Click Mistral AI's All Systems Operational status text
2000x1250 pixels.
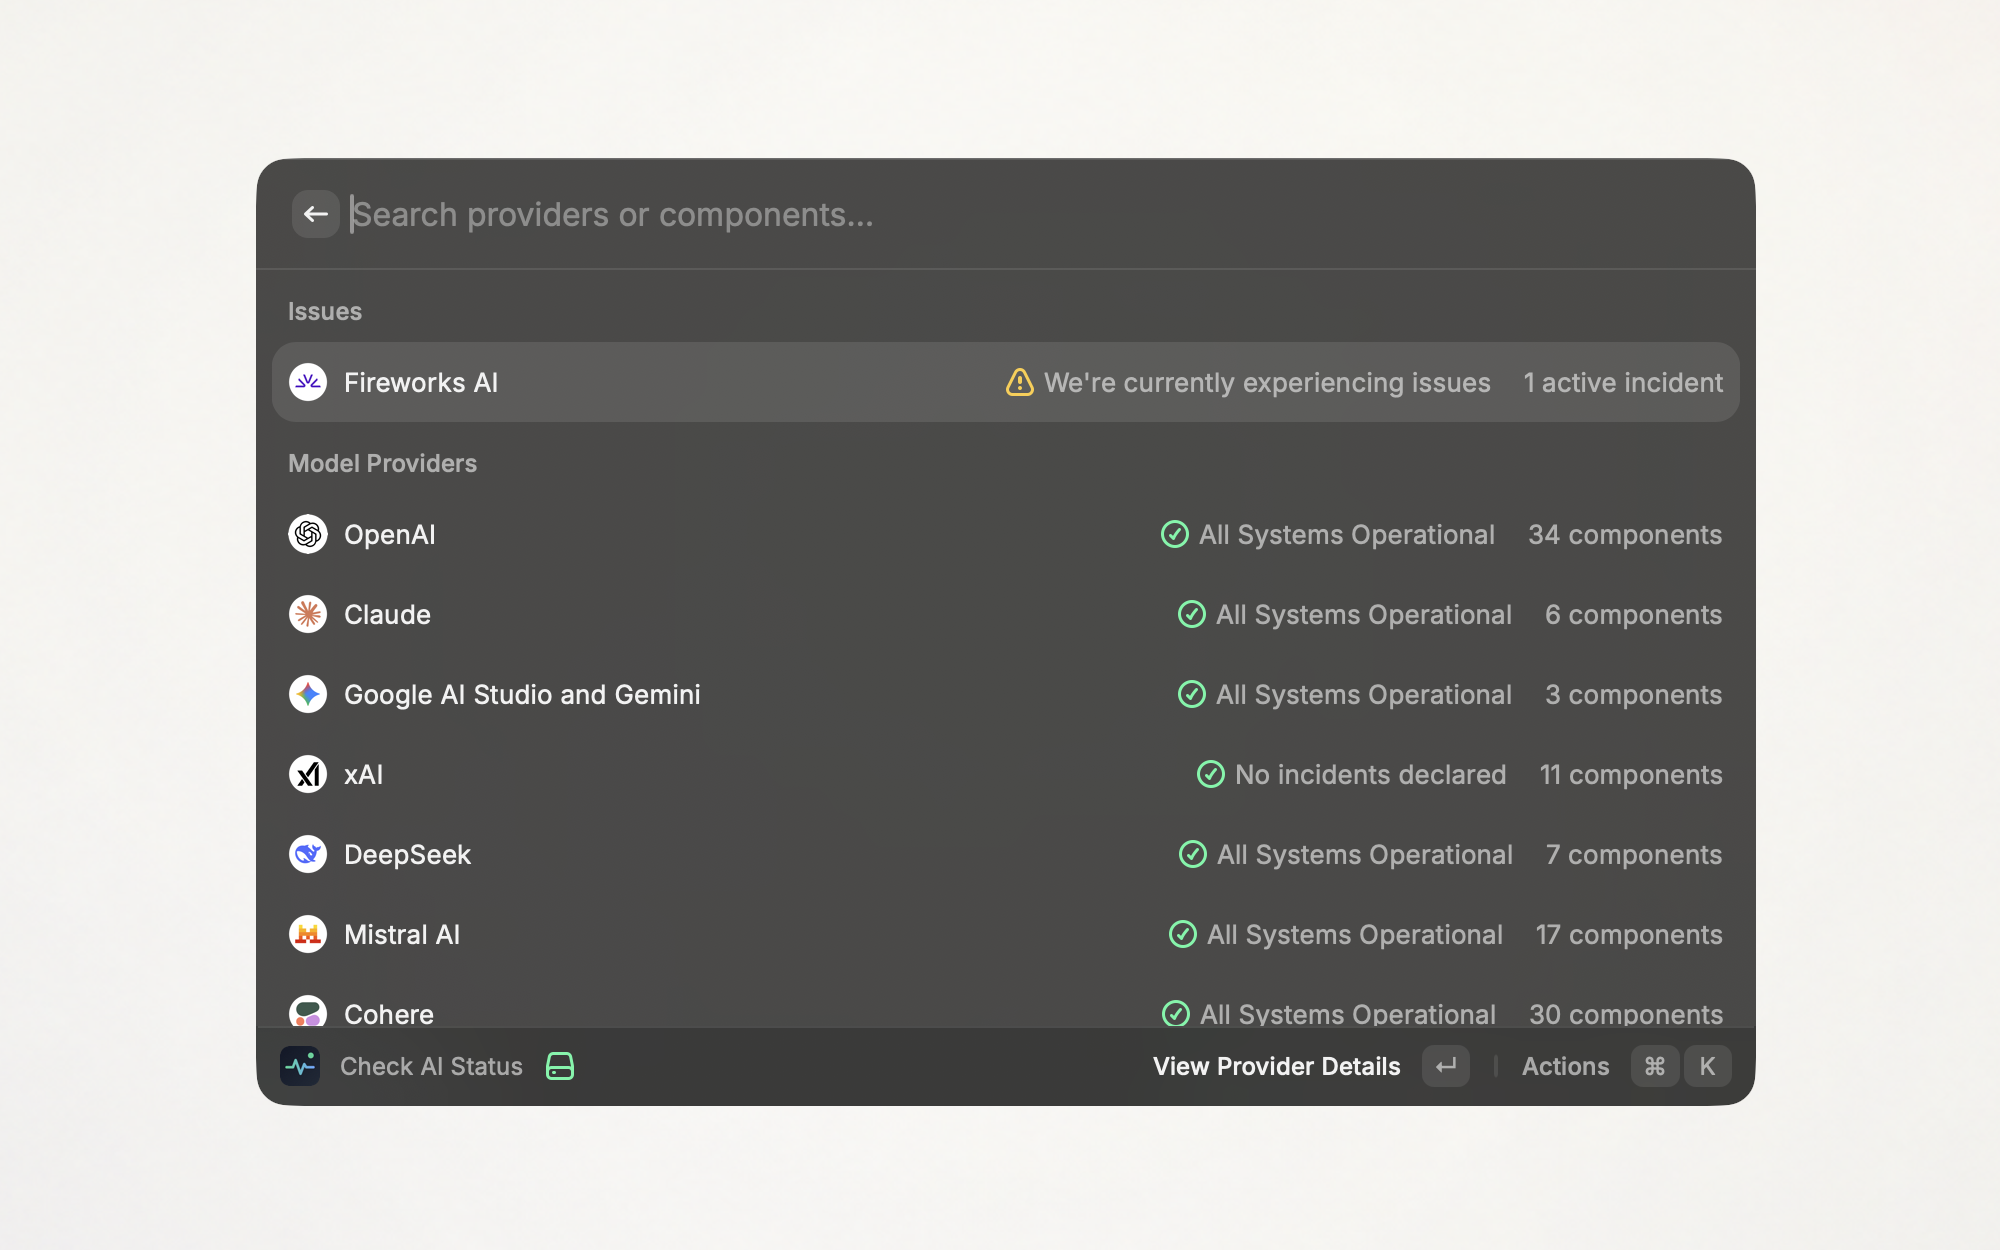point(1355,935)
